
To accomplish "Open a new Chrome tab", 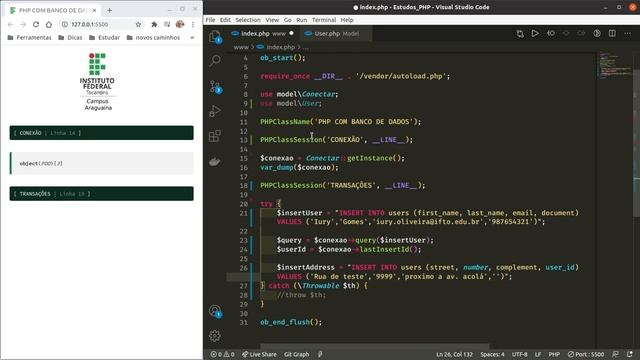I will click(109, 10).
